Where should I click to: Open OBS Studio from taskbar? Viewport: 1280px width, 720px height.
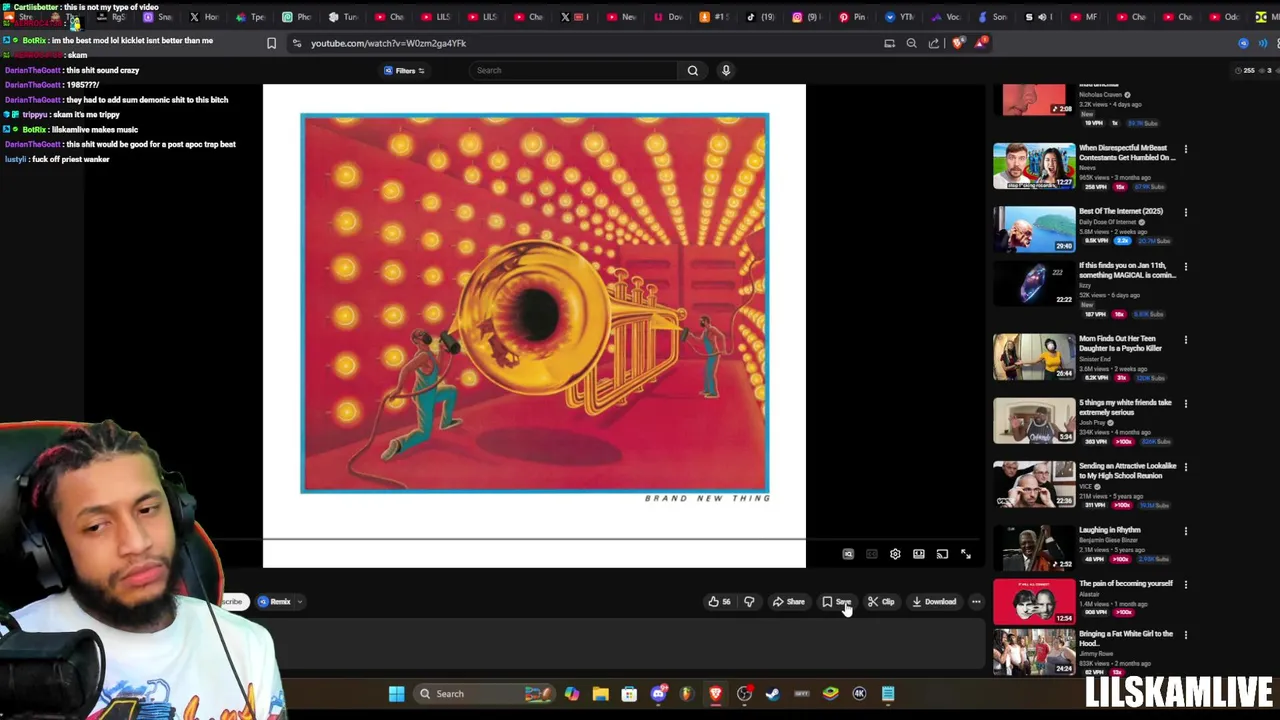pos(744,694)
